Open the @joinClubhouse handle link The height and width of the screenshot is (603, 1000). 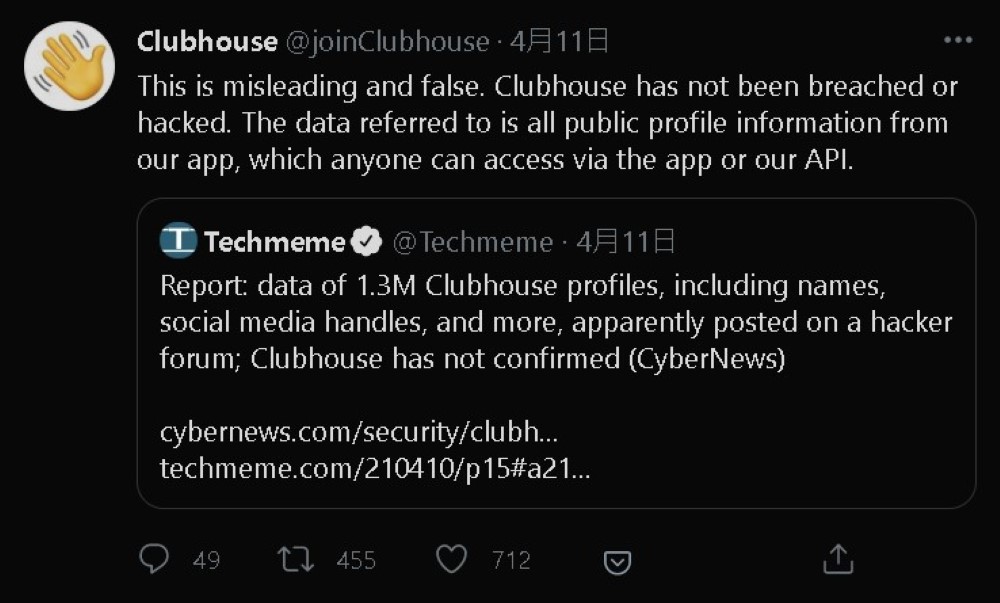click(x=388, y=42)
